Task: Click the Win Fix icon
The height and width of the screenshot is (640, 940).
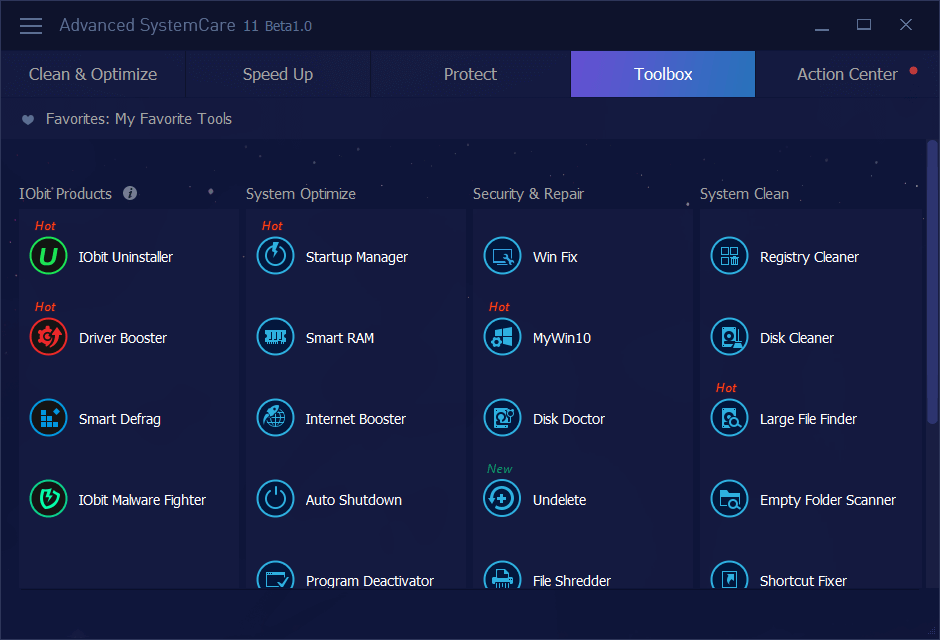Action: pyautogui.click(x=502, y=256)
